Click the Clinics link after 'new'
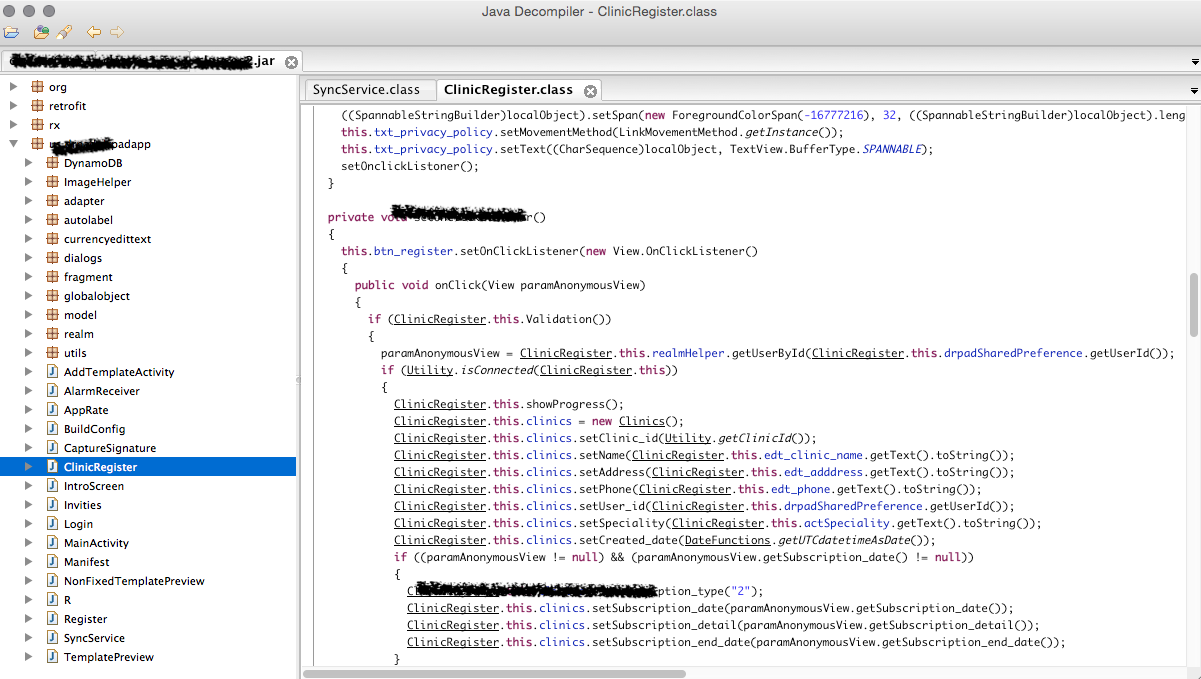The height and width of the screenshot is (679, 1201). 640,421
